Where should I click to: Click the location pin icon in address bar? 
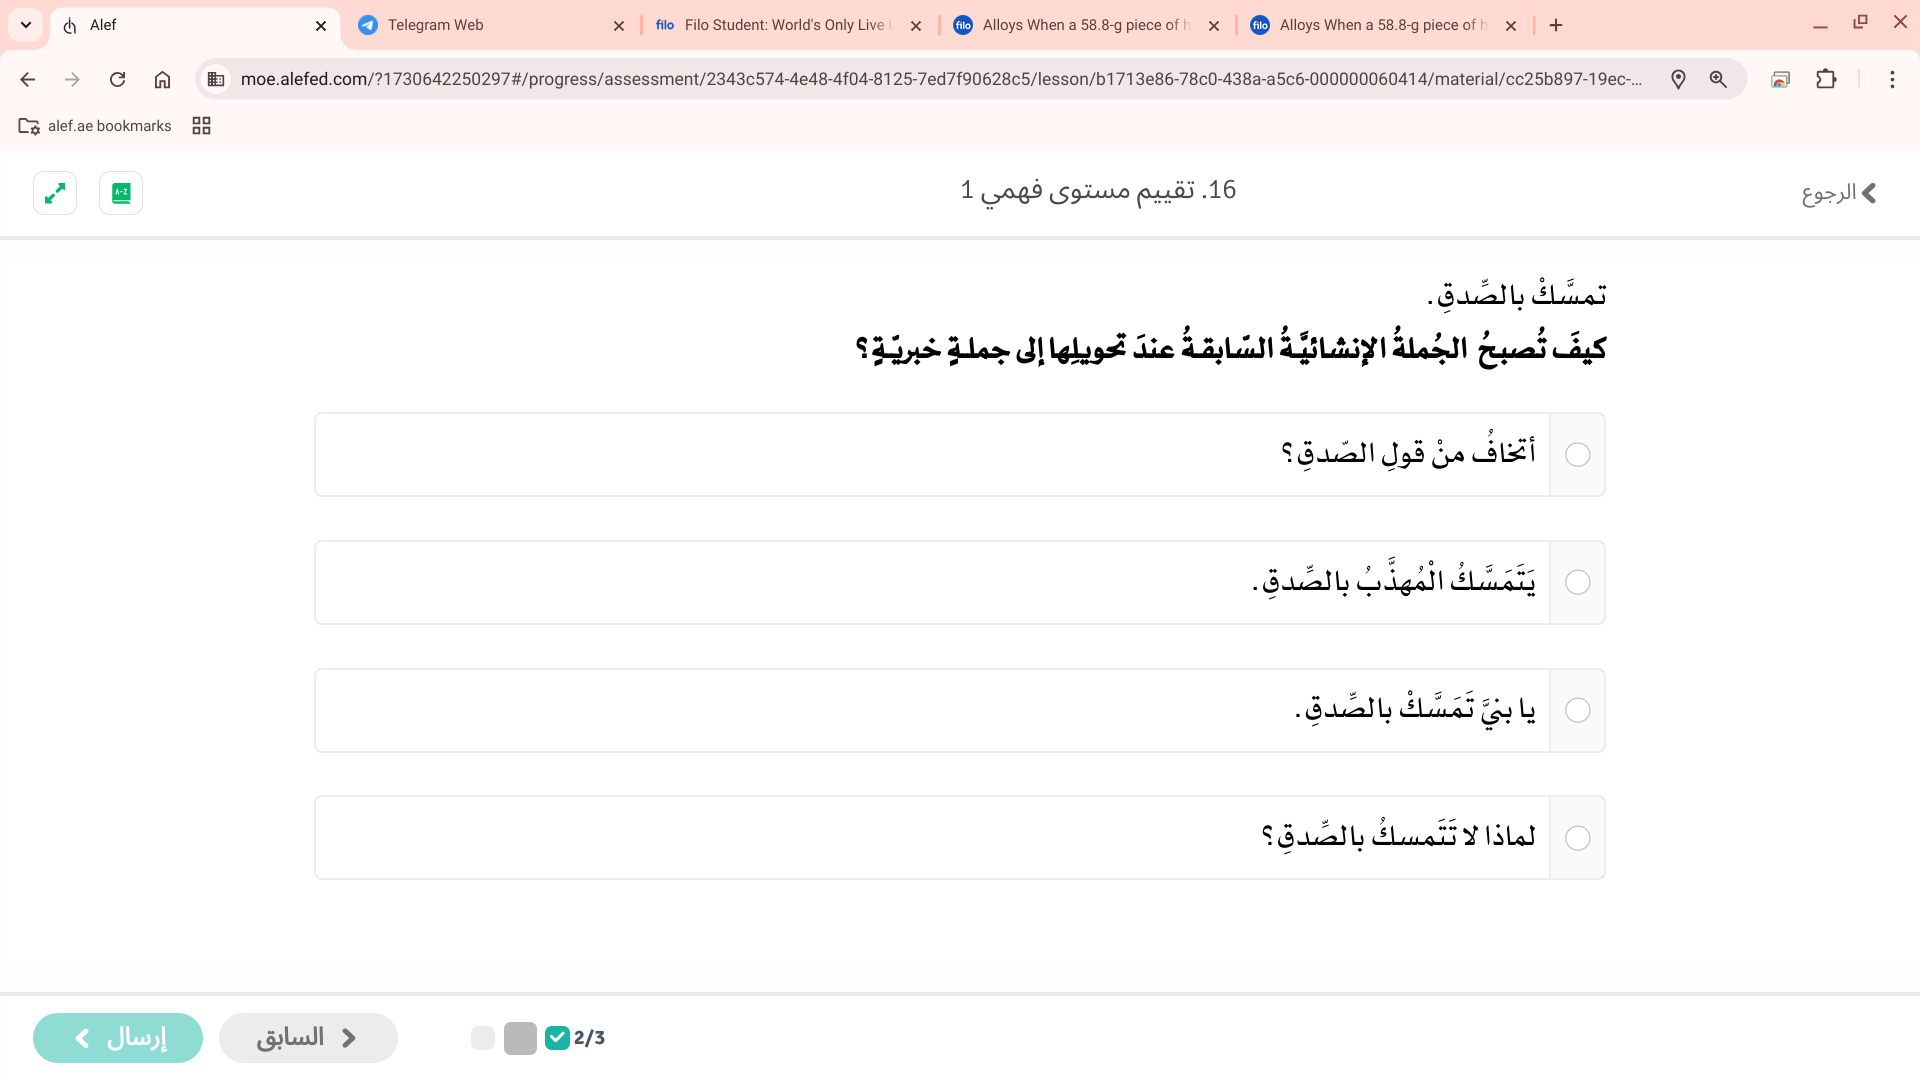[1678, 79]
